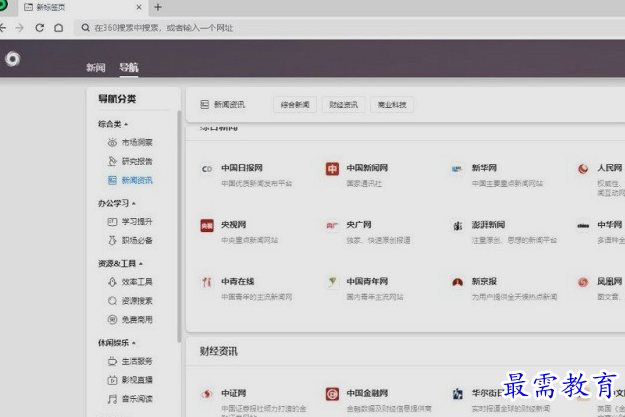
Task: Open 生活服务 in sidebar
Action: [130, 361]
